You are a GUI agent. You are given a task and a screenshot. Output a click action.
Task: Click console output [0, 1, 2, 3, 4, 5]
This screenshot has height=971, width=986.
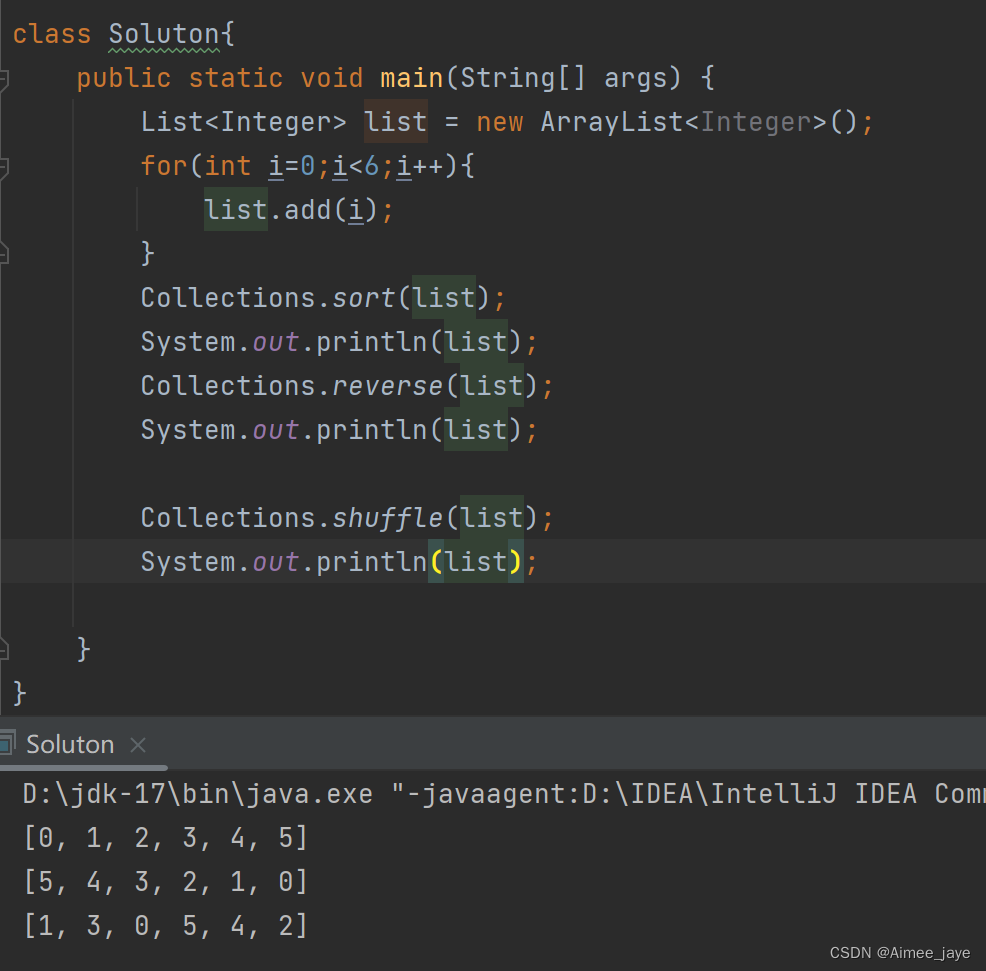(165, 838)
